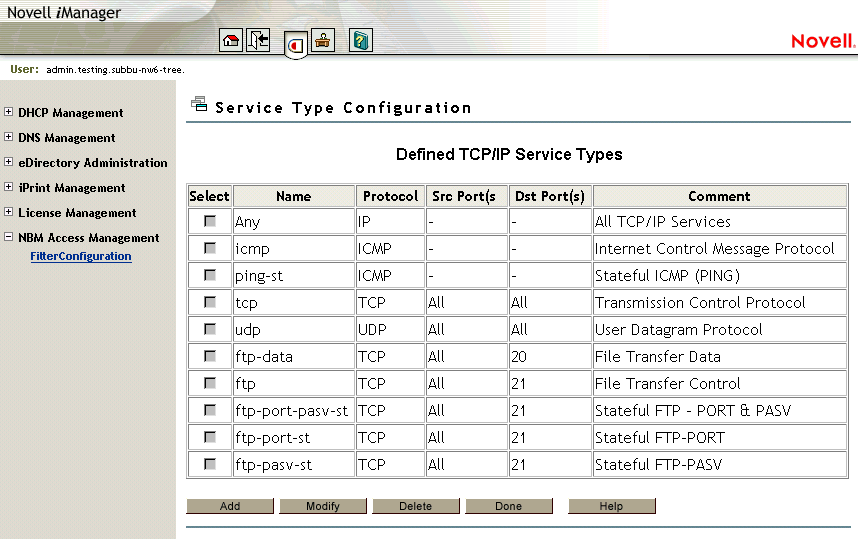Check the Any service type checkbox

(x=210, y=221)
